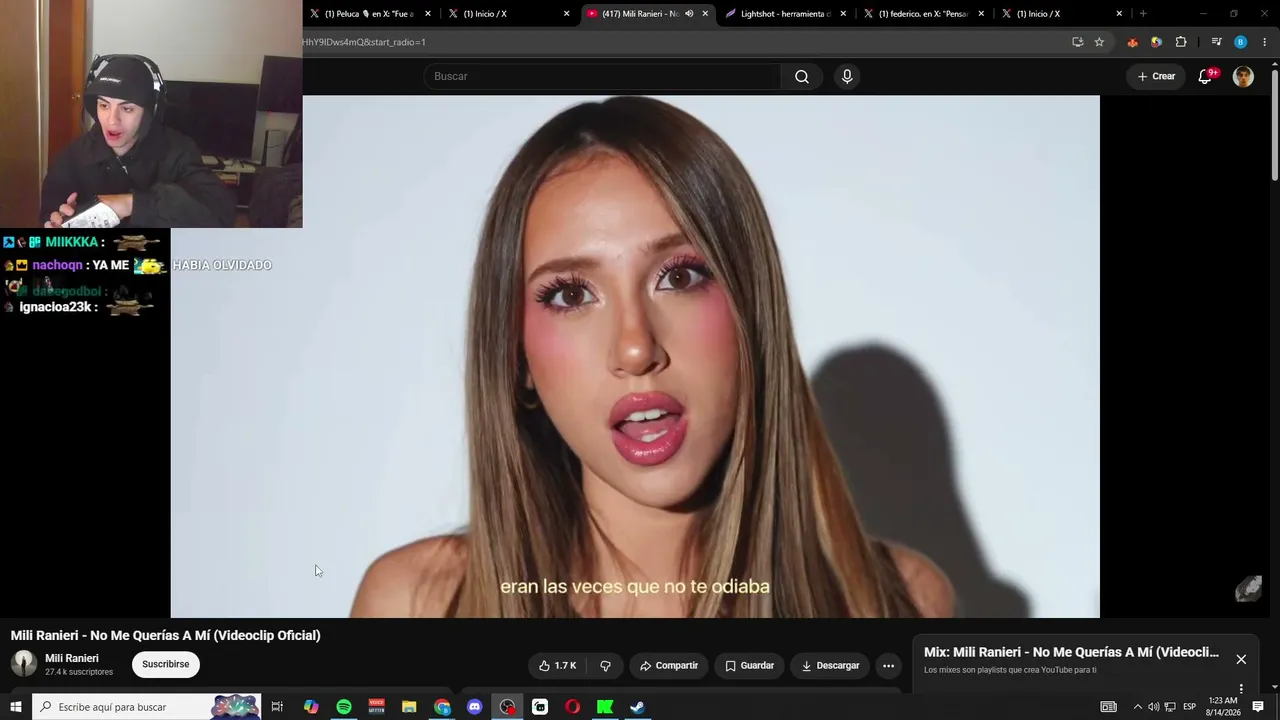The height and width of the screenshot is (720, 1280).
Task: Open Opera browser from the taskbar
Action: (x=572, y=707)
